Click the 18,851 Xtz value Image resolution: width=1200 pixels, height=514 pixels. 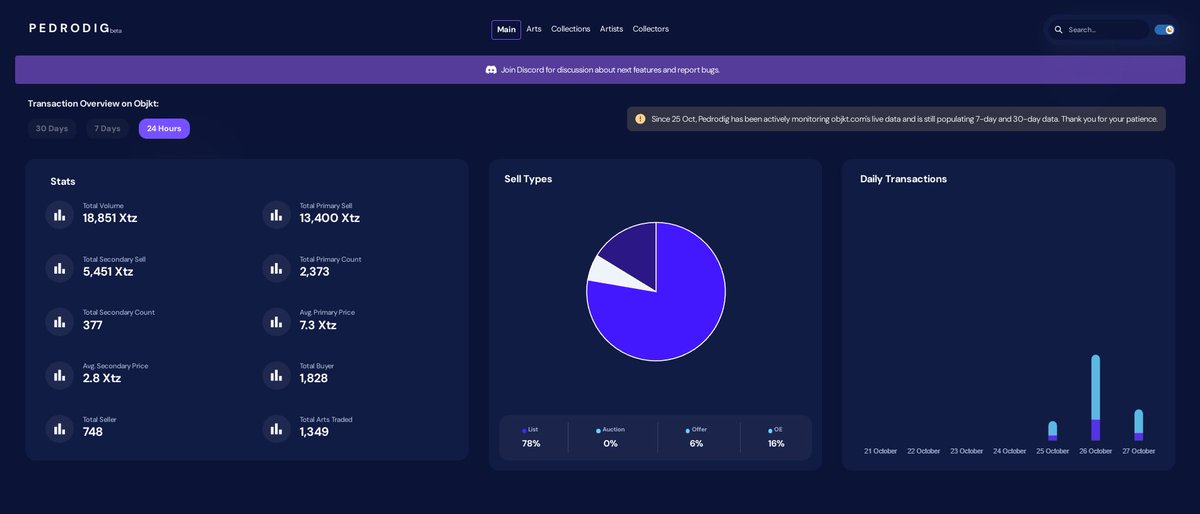pos(110,218)
